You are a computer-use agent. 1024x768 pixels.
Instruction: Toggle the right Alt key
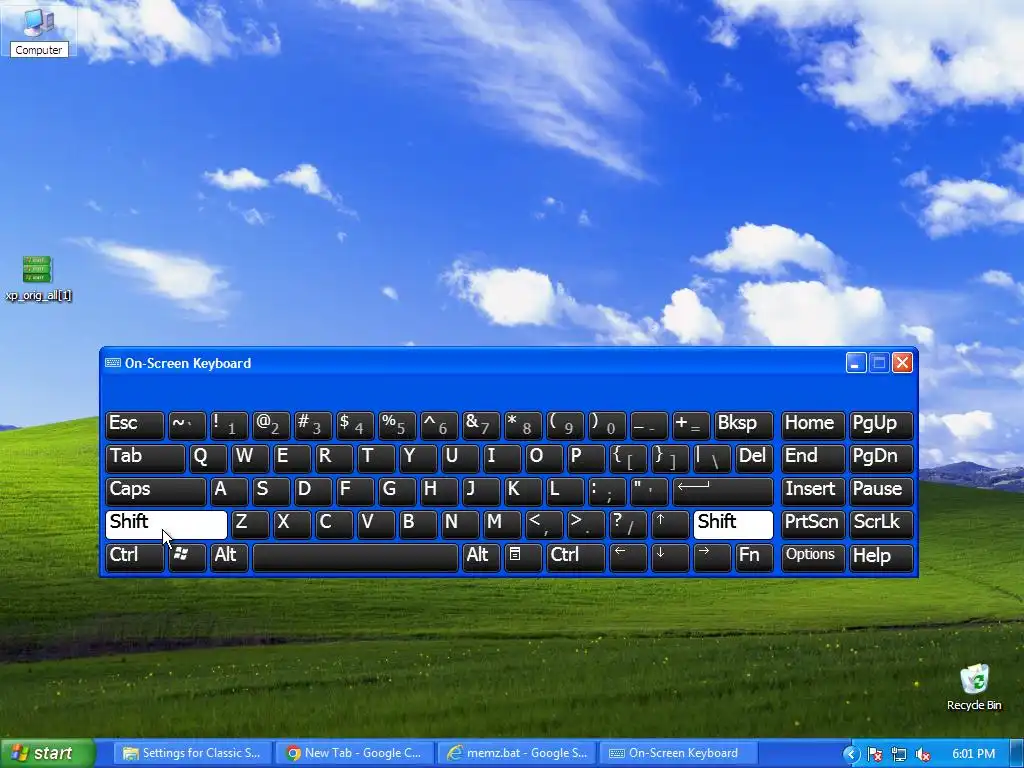[x=481, y=557]
